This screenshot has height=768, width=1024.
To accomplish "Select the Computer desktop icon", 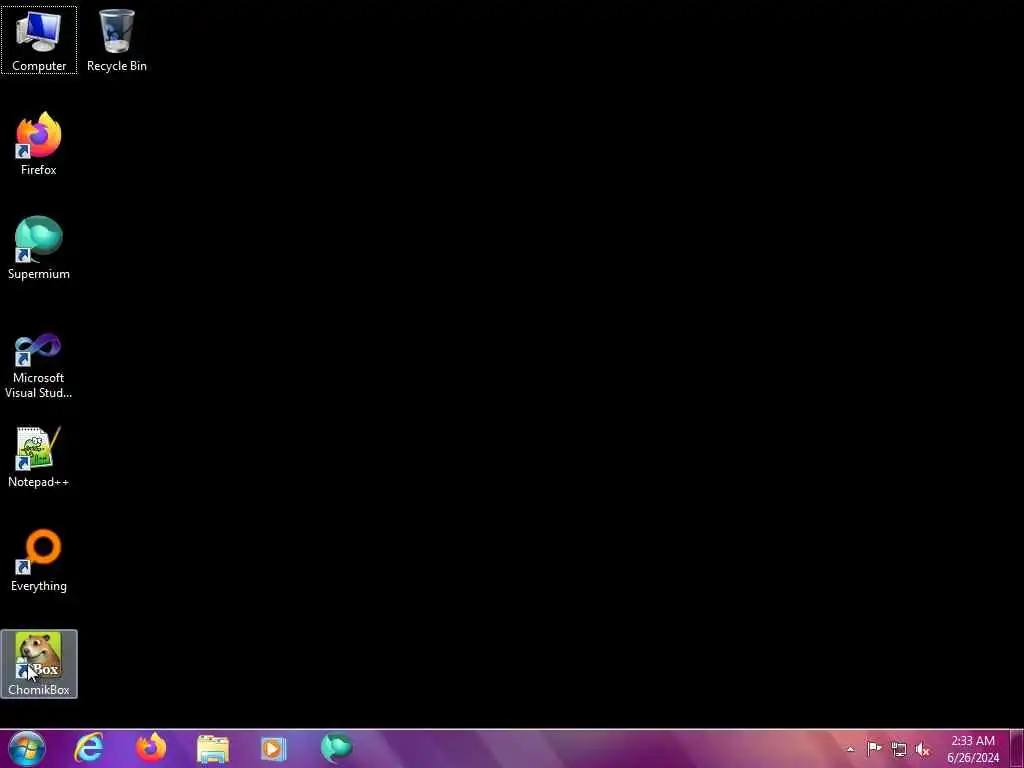I will pyautogui.click(x=39, y=40).
